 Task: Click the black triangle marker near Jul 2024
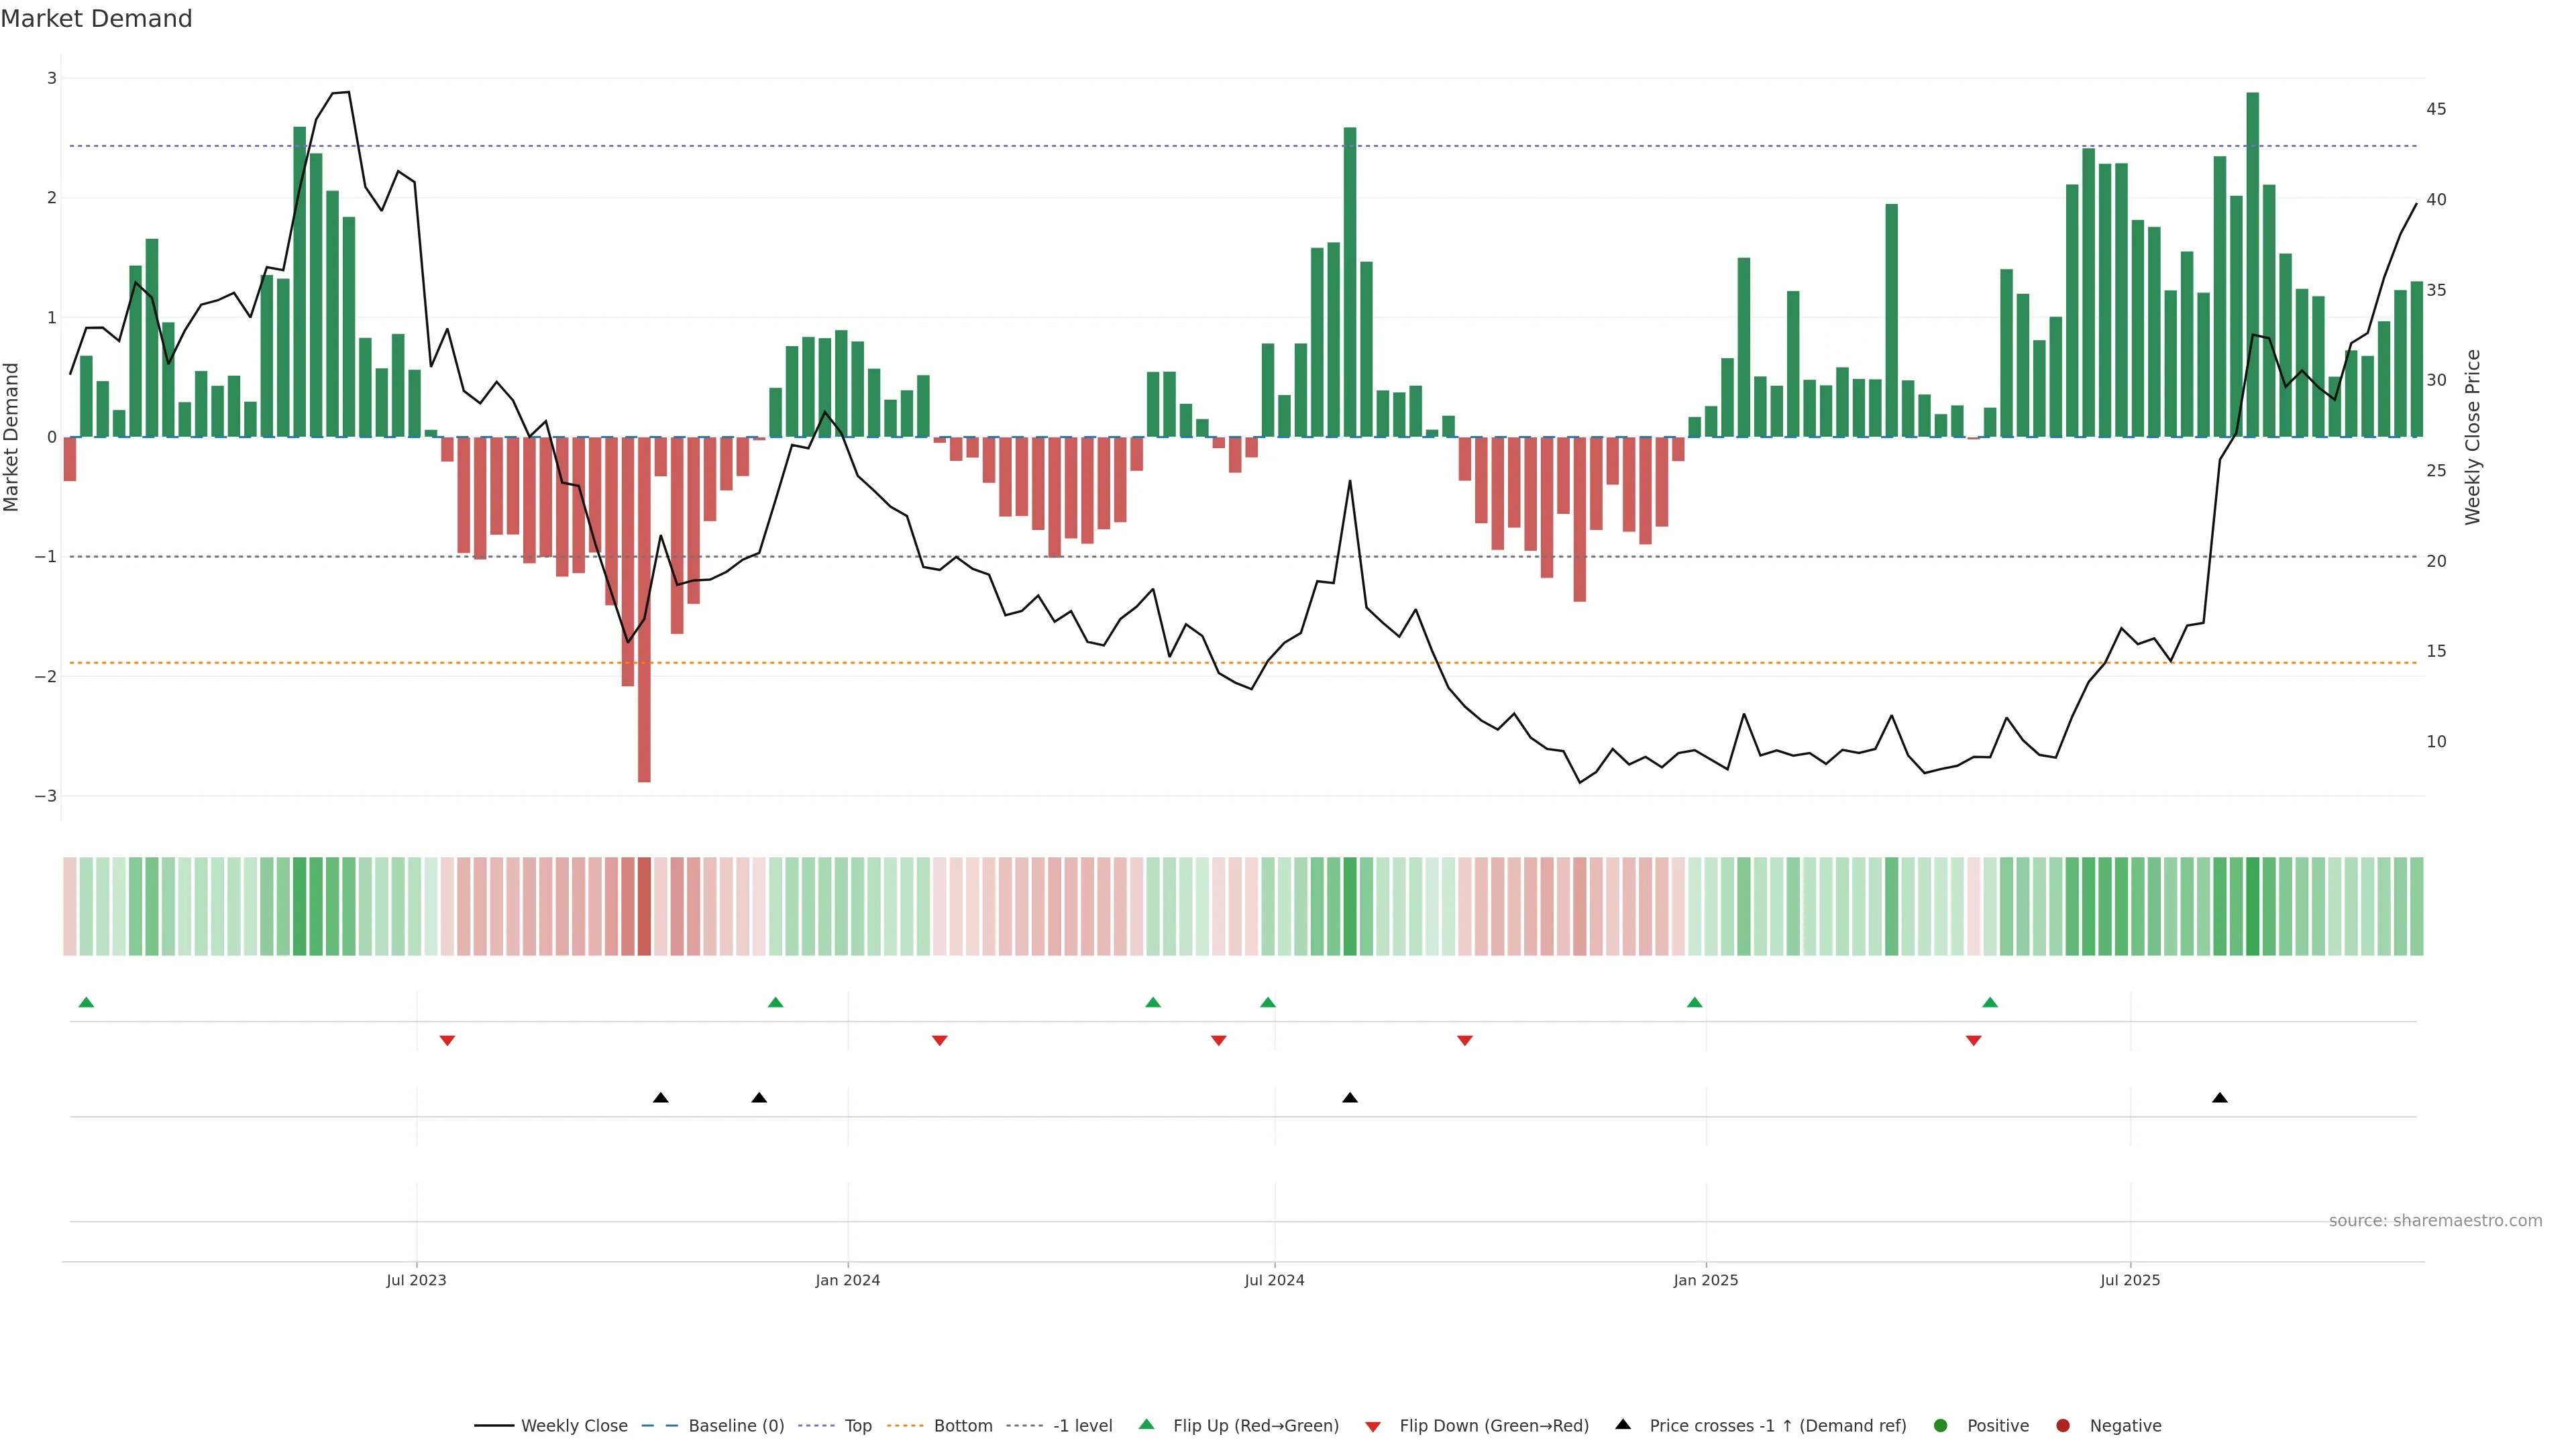point(1350,1098)
